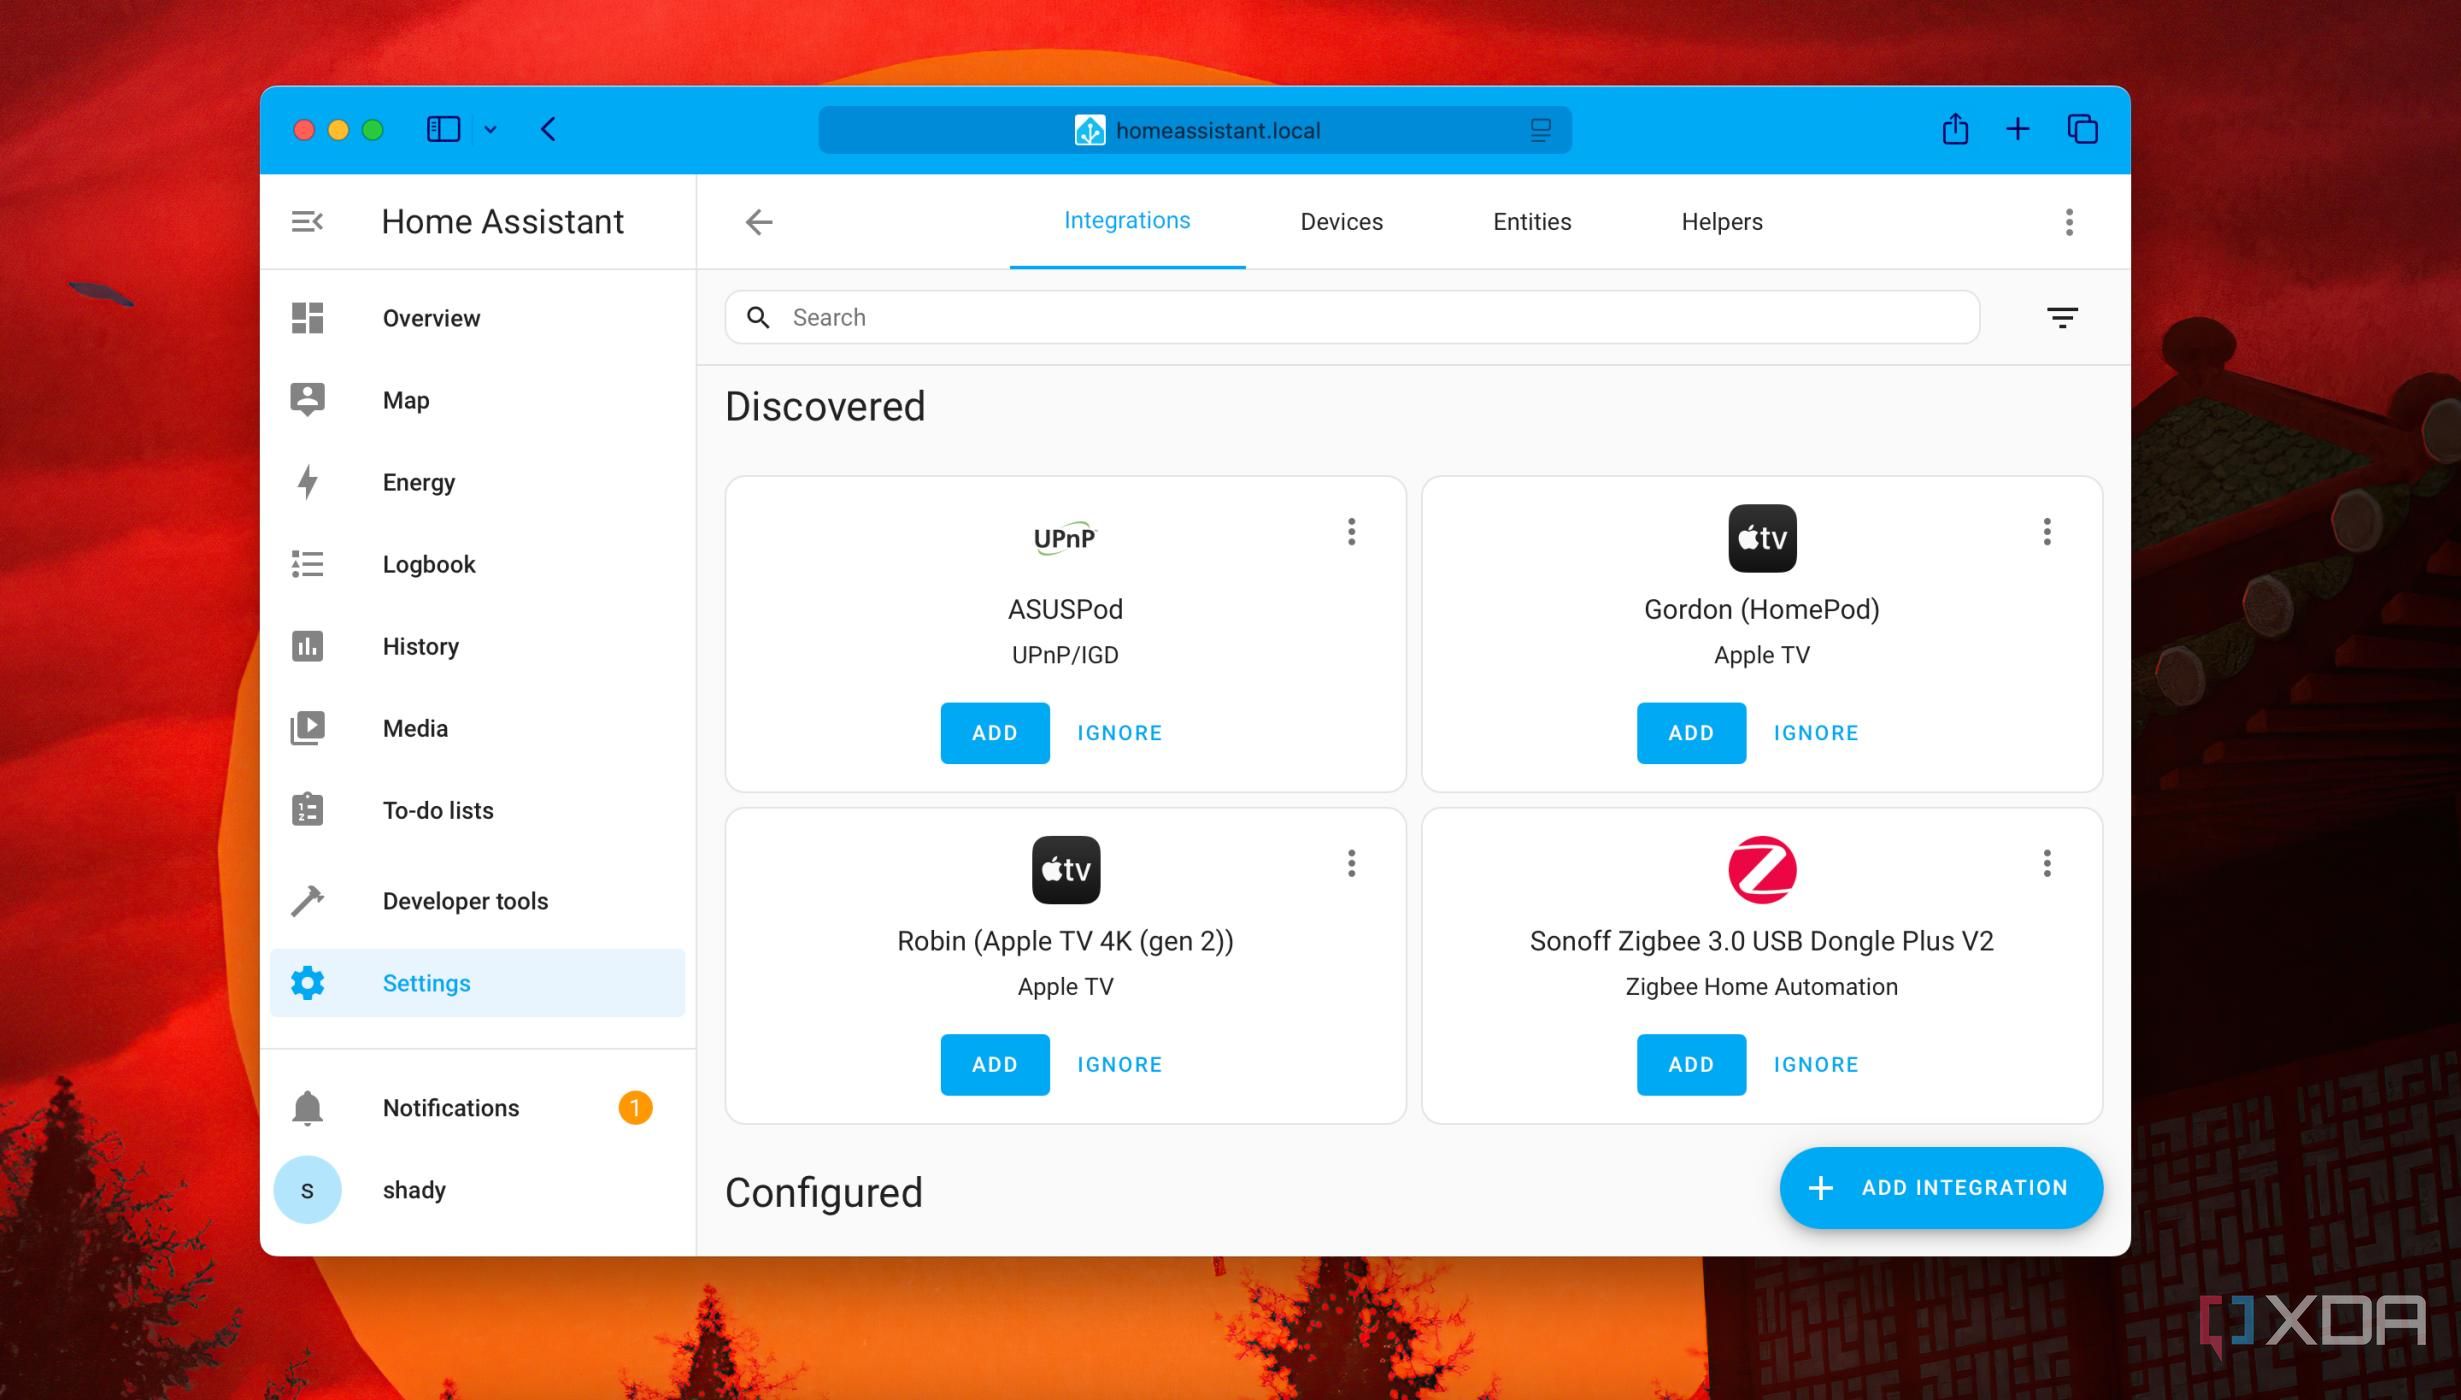
Task: Open Energy in the sidebar
Action: click(x=477, y=482)
